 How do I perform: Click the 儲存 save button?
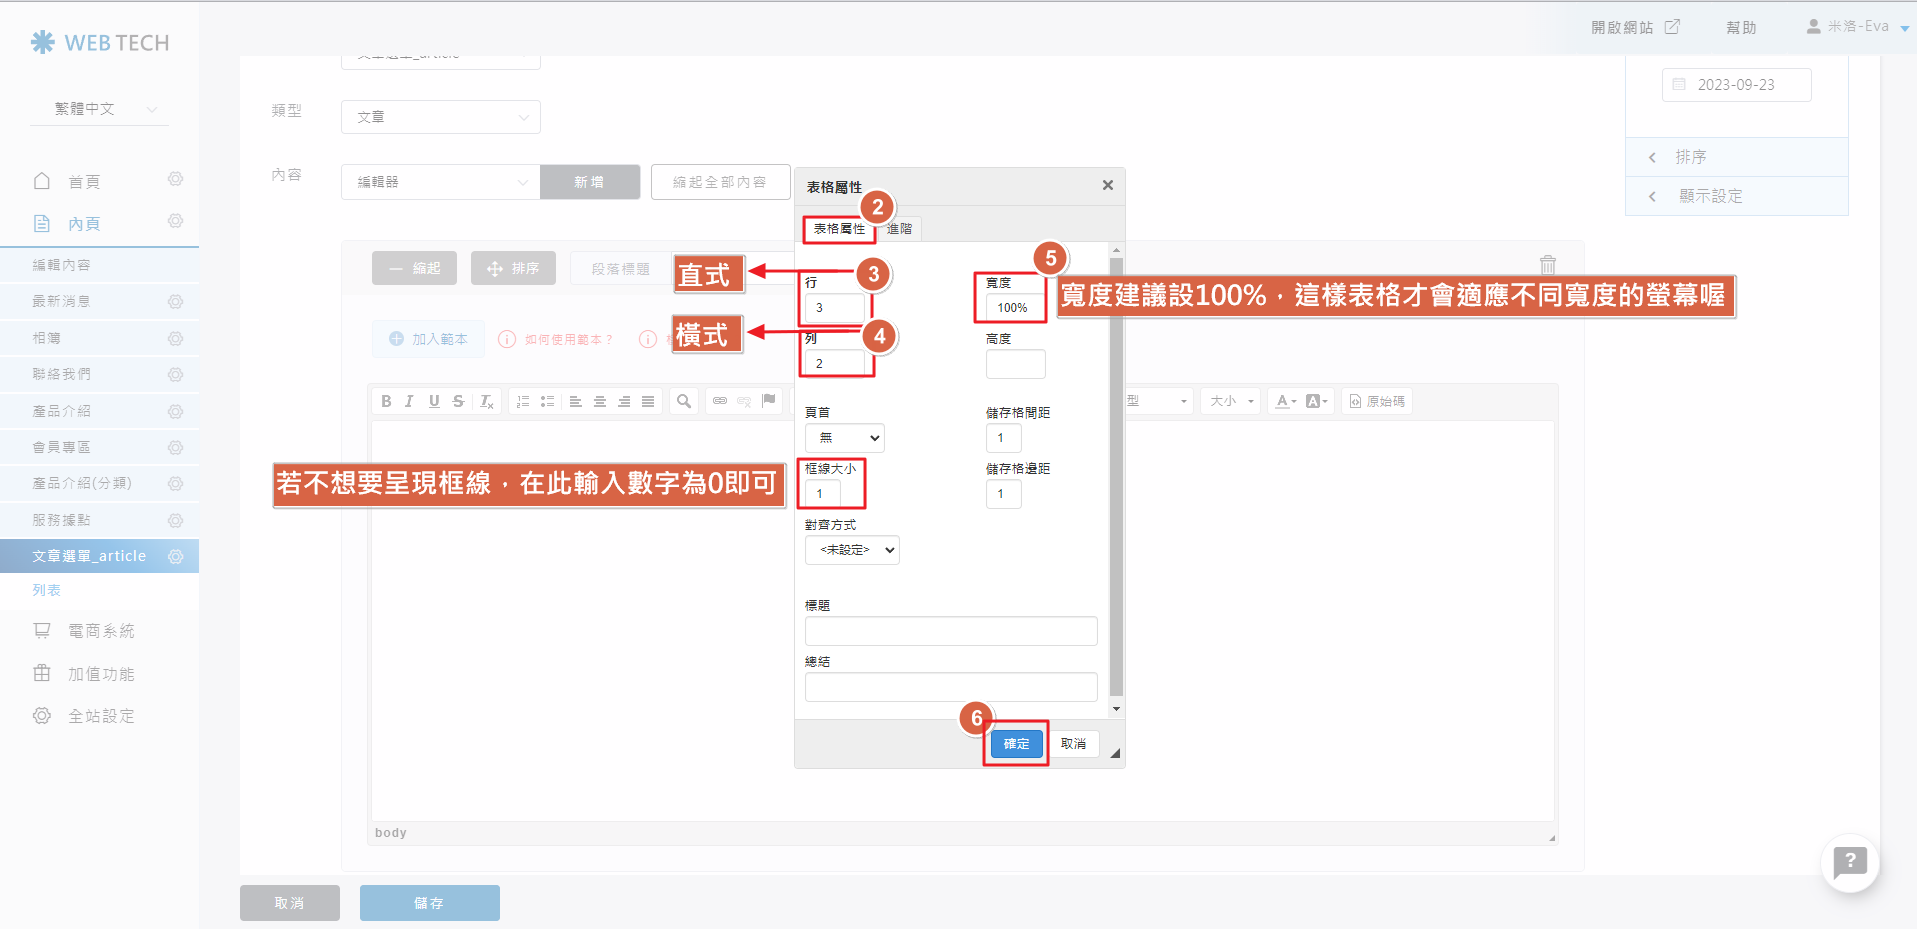(x=429, y=903)
